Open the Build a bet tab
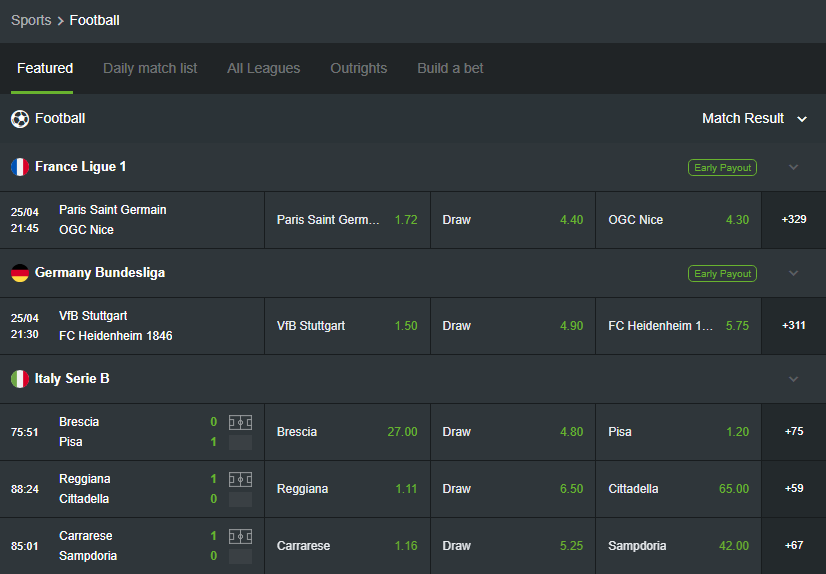 click(450, 68)
